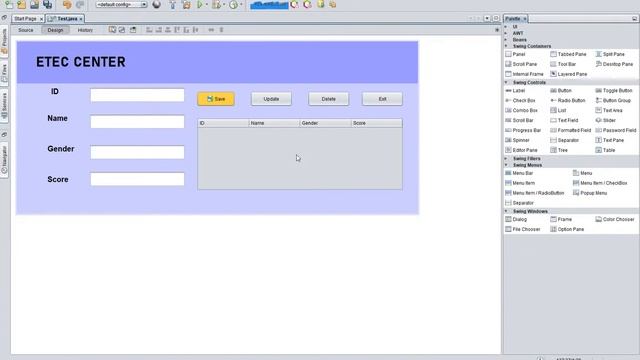Click the Undo toolbar icon
This screenshot has height=360, width=640.
pyautogui.click(x=67, y=4)
